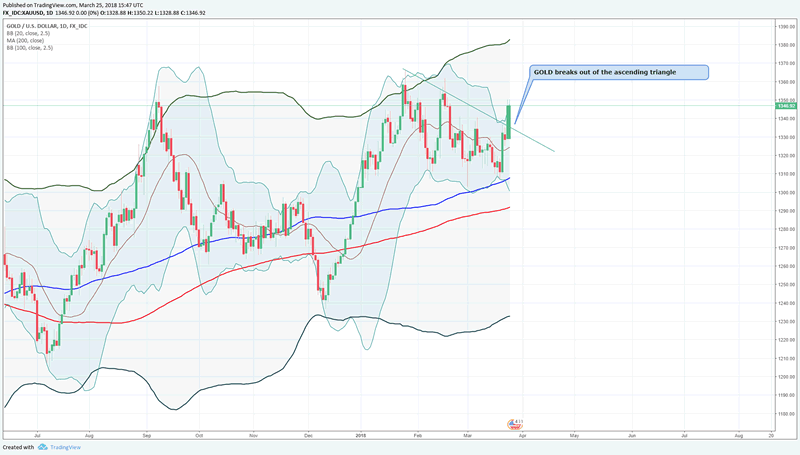The image size is (800, 455).
Task: Click the 'Created with' footer text
Action: click(18, 447)
